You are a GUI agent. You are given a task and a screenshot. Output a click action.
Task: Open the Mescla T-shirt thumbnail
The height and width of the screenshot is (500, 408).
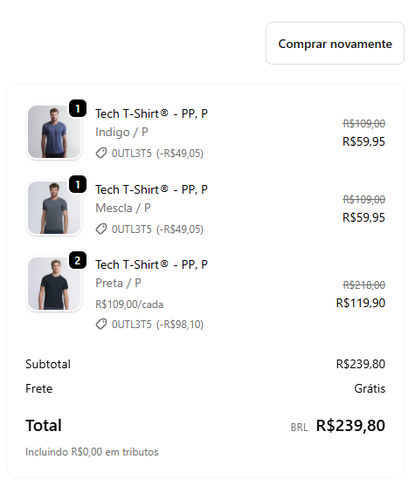pos(54,208)
